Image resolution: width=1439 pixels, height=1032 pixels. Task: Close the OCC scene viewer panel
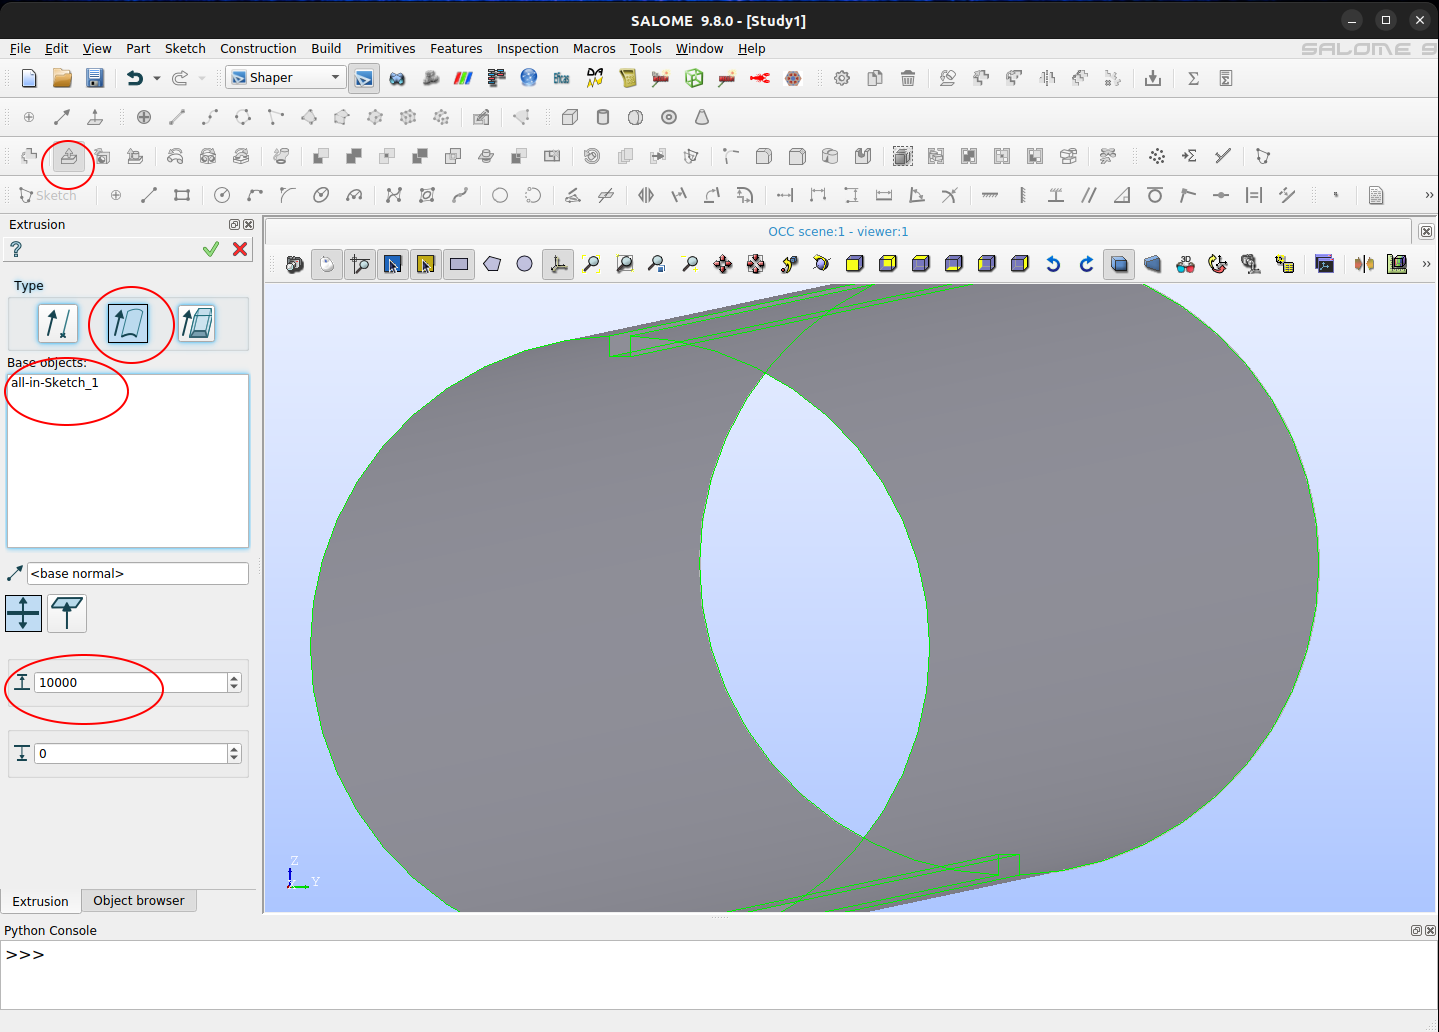click(x=1426, y=231)
